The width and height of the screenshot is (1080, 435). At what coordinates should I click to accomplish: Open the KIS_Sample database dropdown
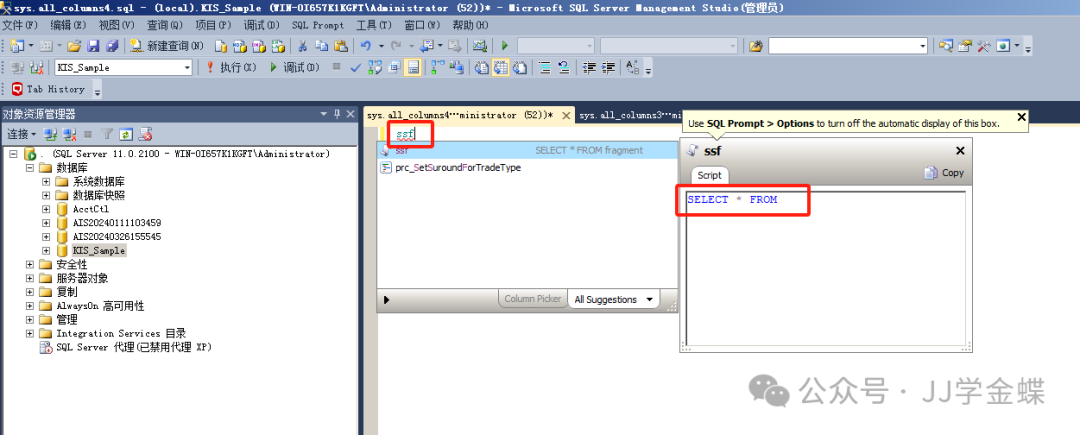187,67
